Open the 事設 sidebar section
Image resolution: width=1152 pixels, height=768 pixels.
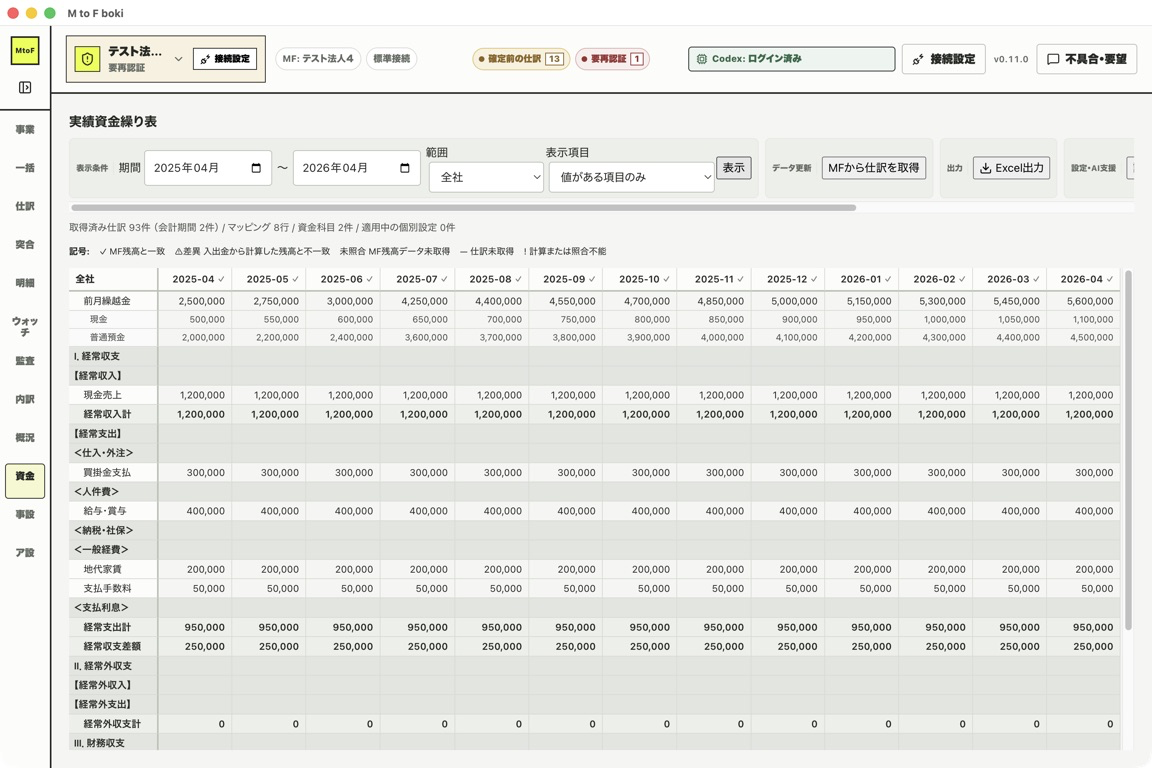(x=25, y=514)
